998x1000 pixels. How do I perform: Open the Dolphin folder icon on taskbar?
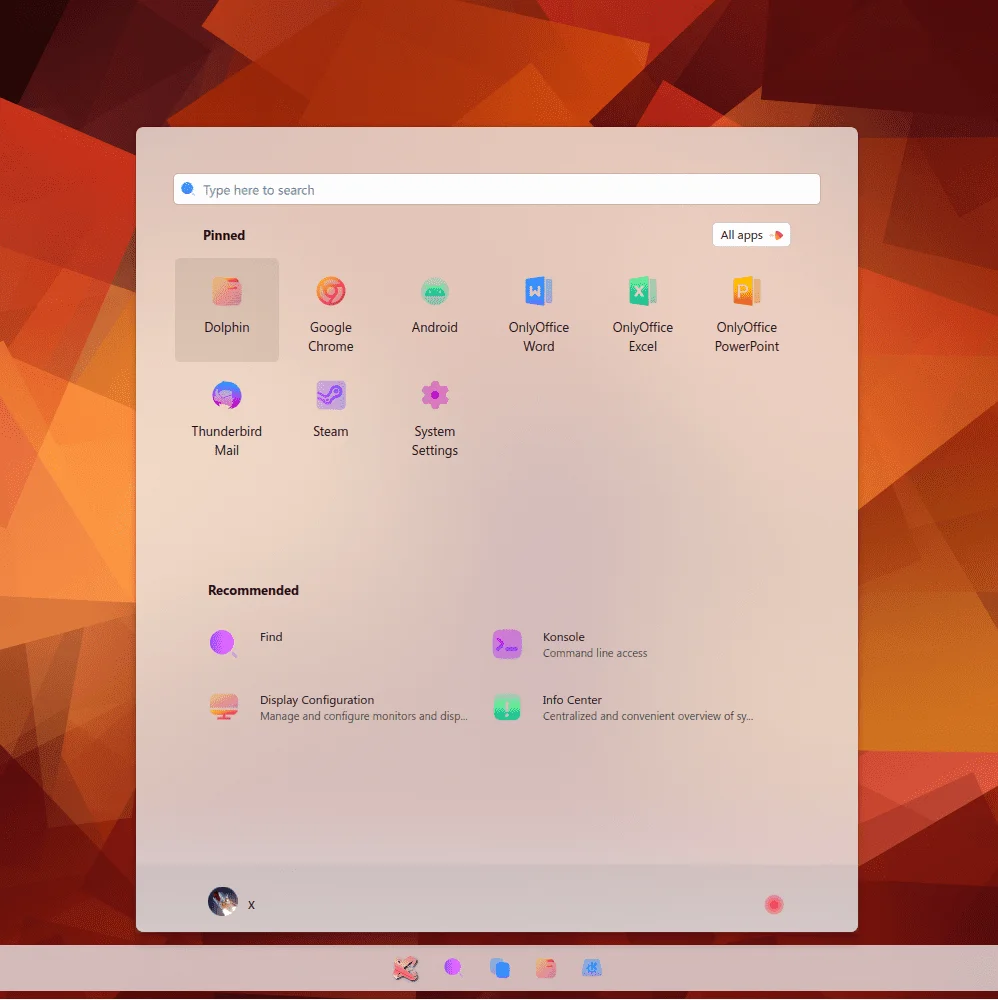(546, 968)
